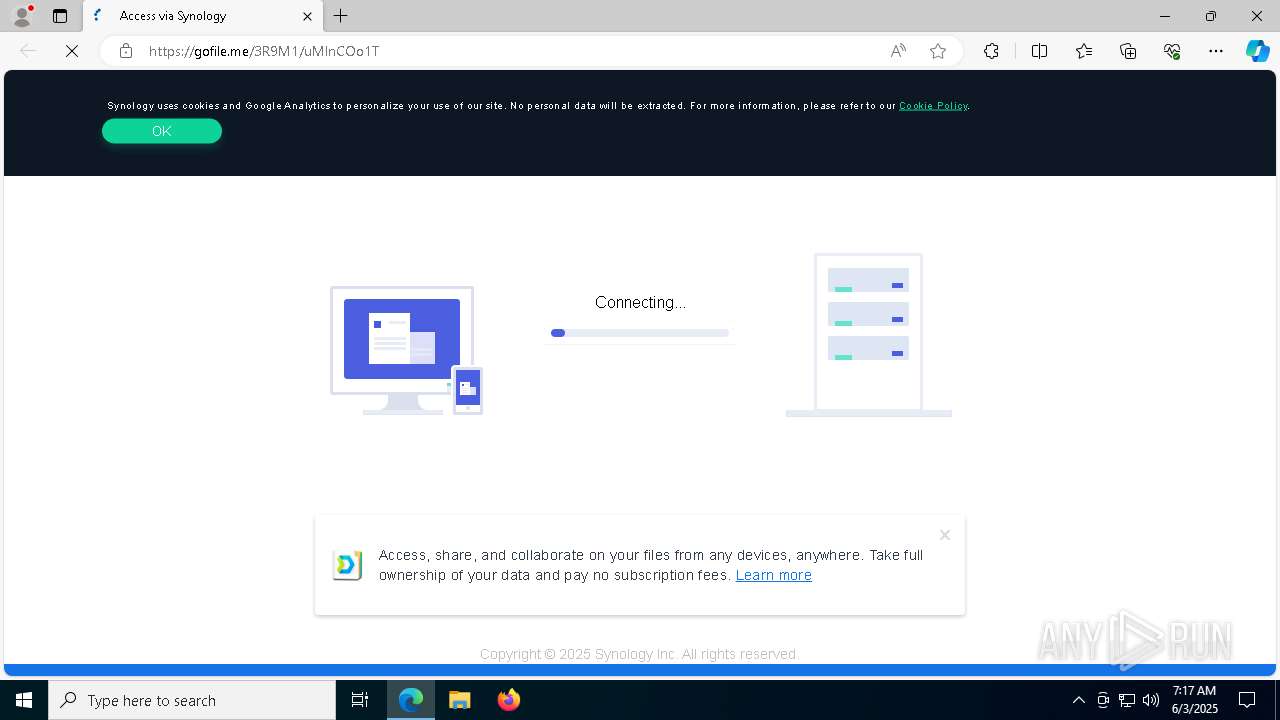This screenshot has width=1280, height=720.
Task: Open the network status tray icon
Action: (1127, 700)
